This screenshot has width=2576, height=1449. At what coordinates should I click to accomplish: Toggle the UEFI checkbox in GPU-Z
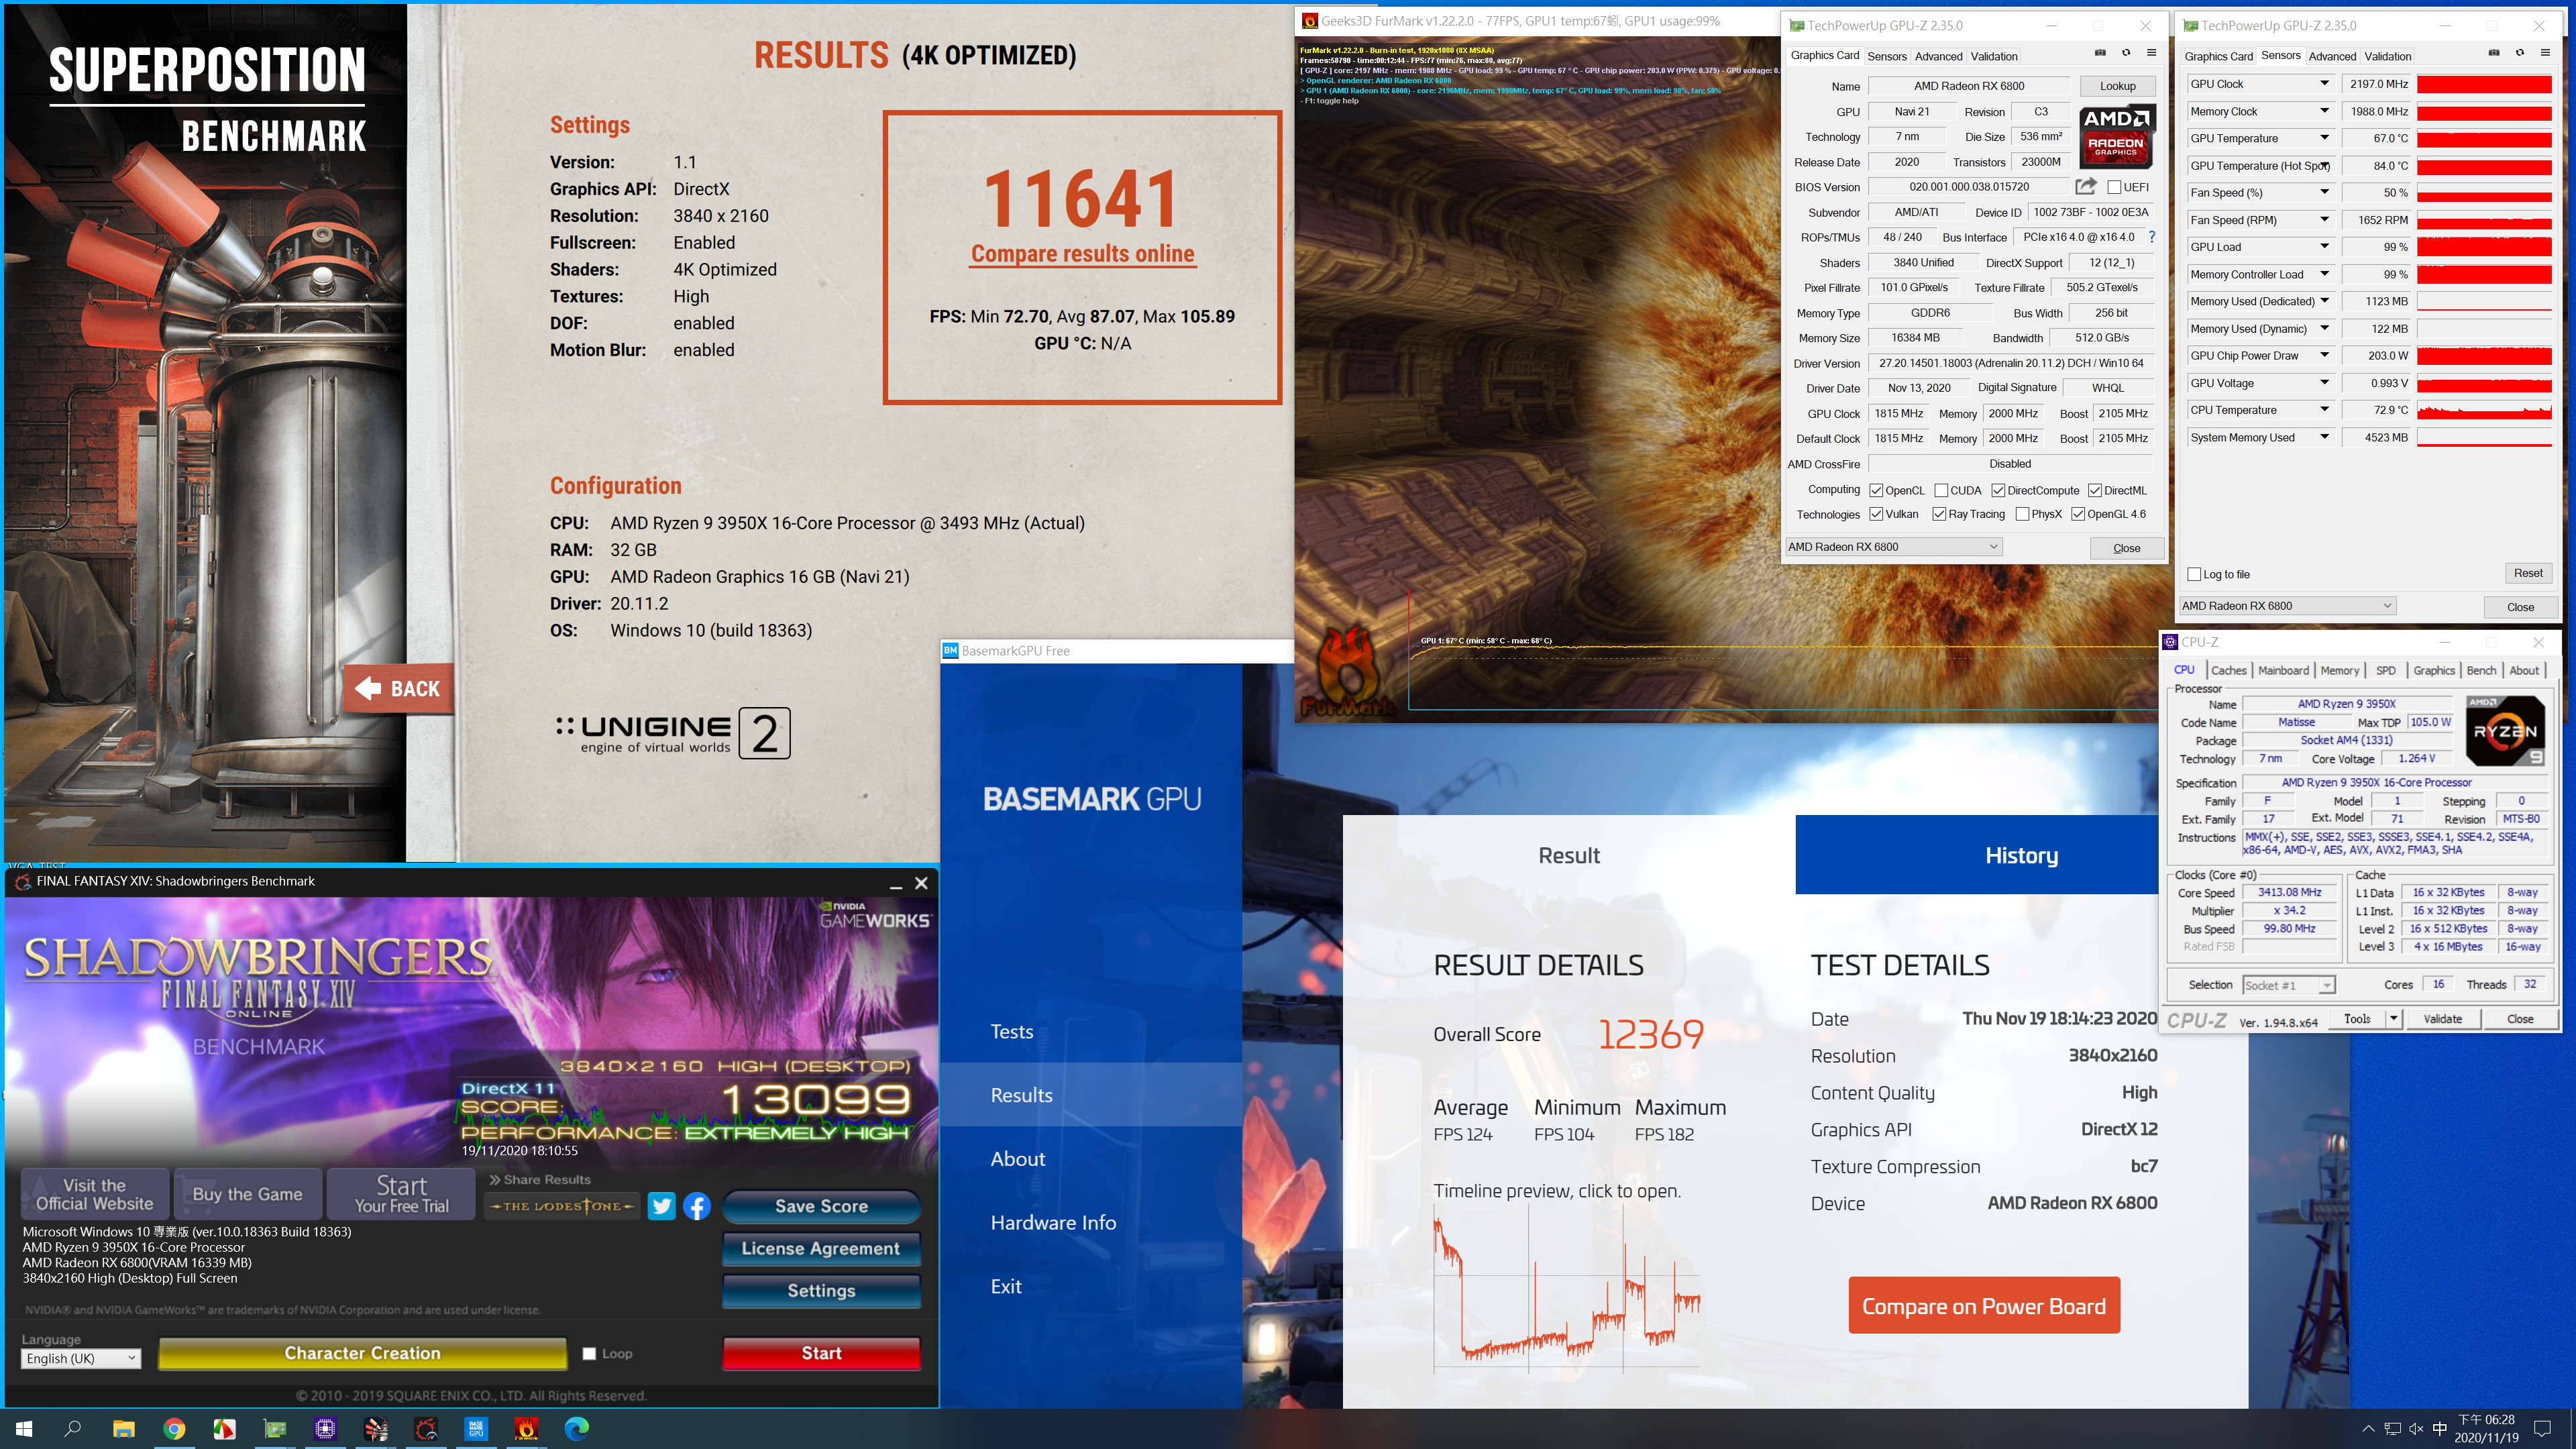[x=2114, y=187]
